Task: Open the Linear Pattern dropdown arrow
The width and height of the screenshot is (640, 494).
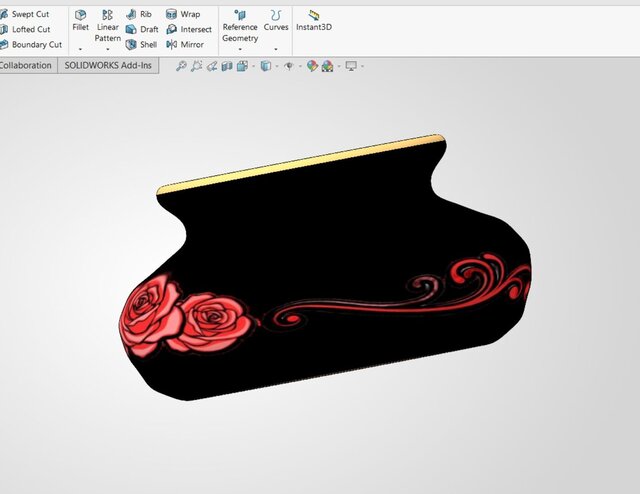Action: [107, 49]
